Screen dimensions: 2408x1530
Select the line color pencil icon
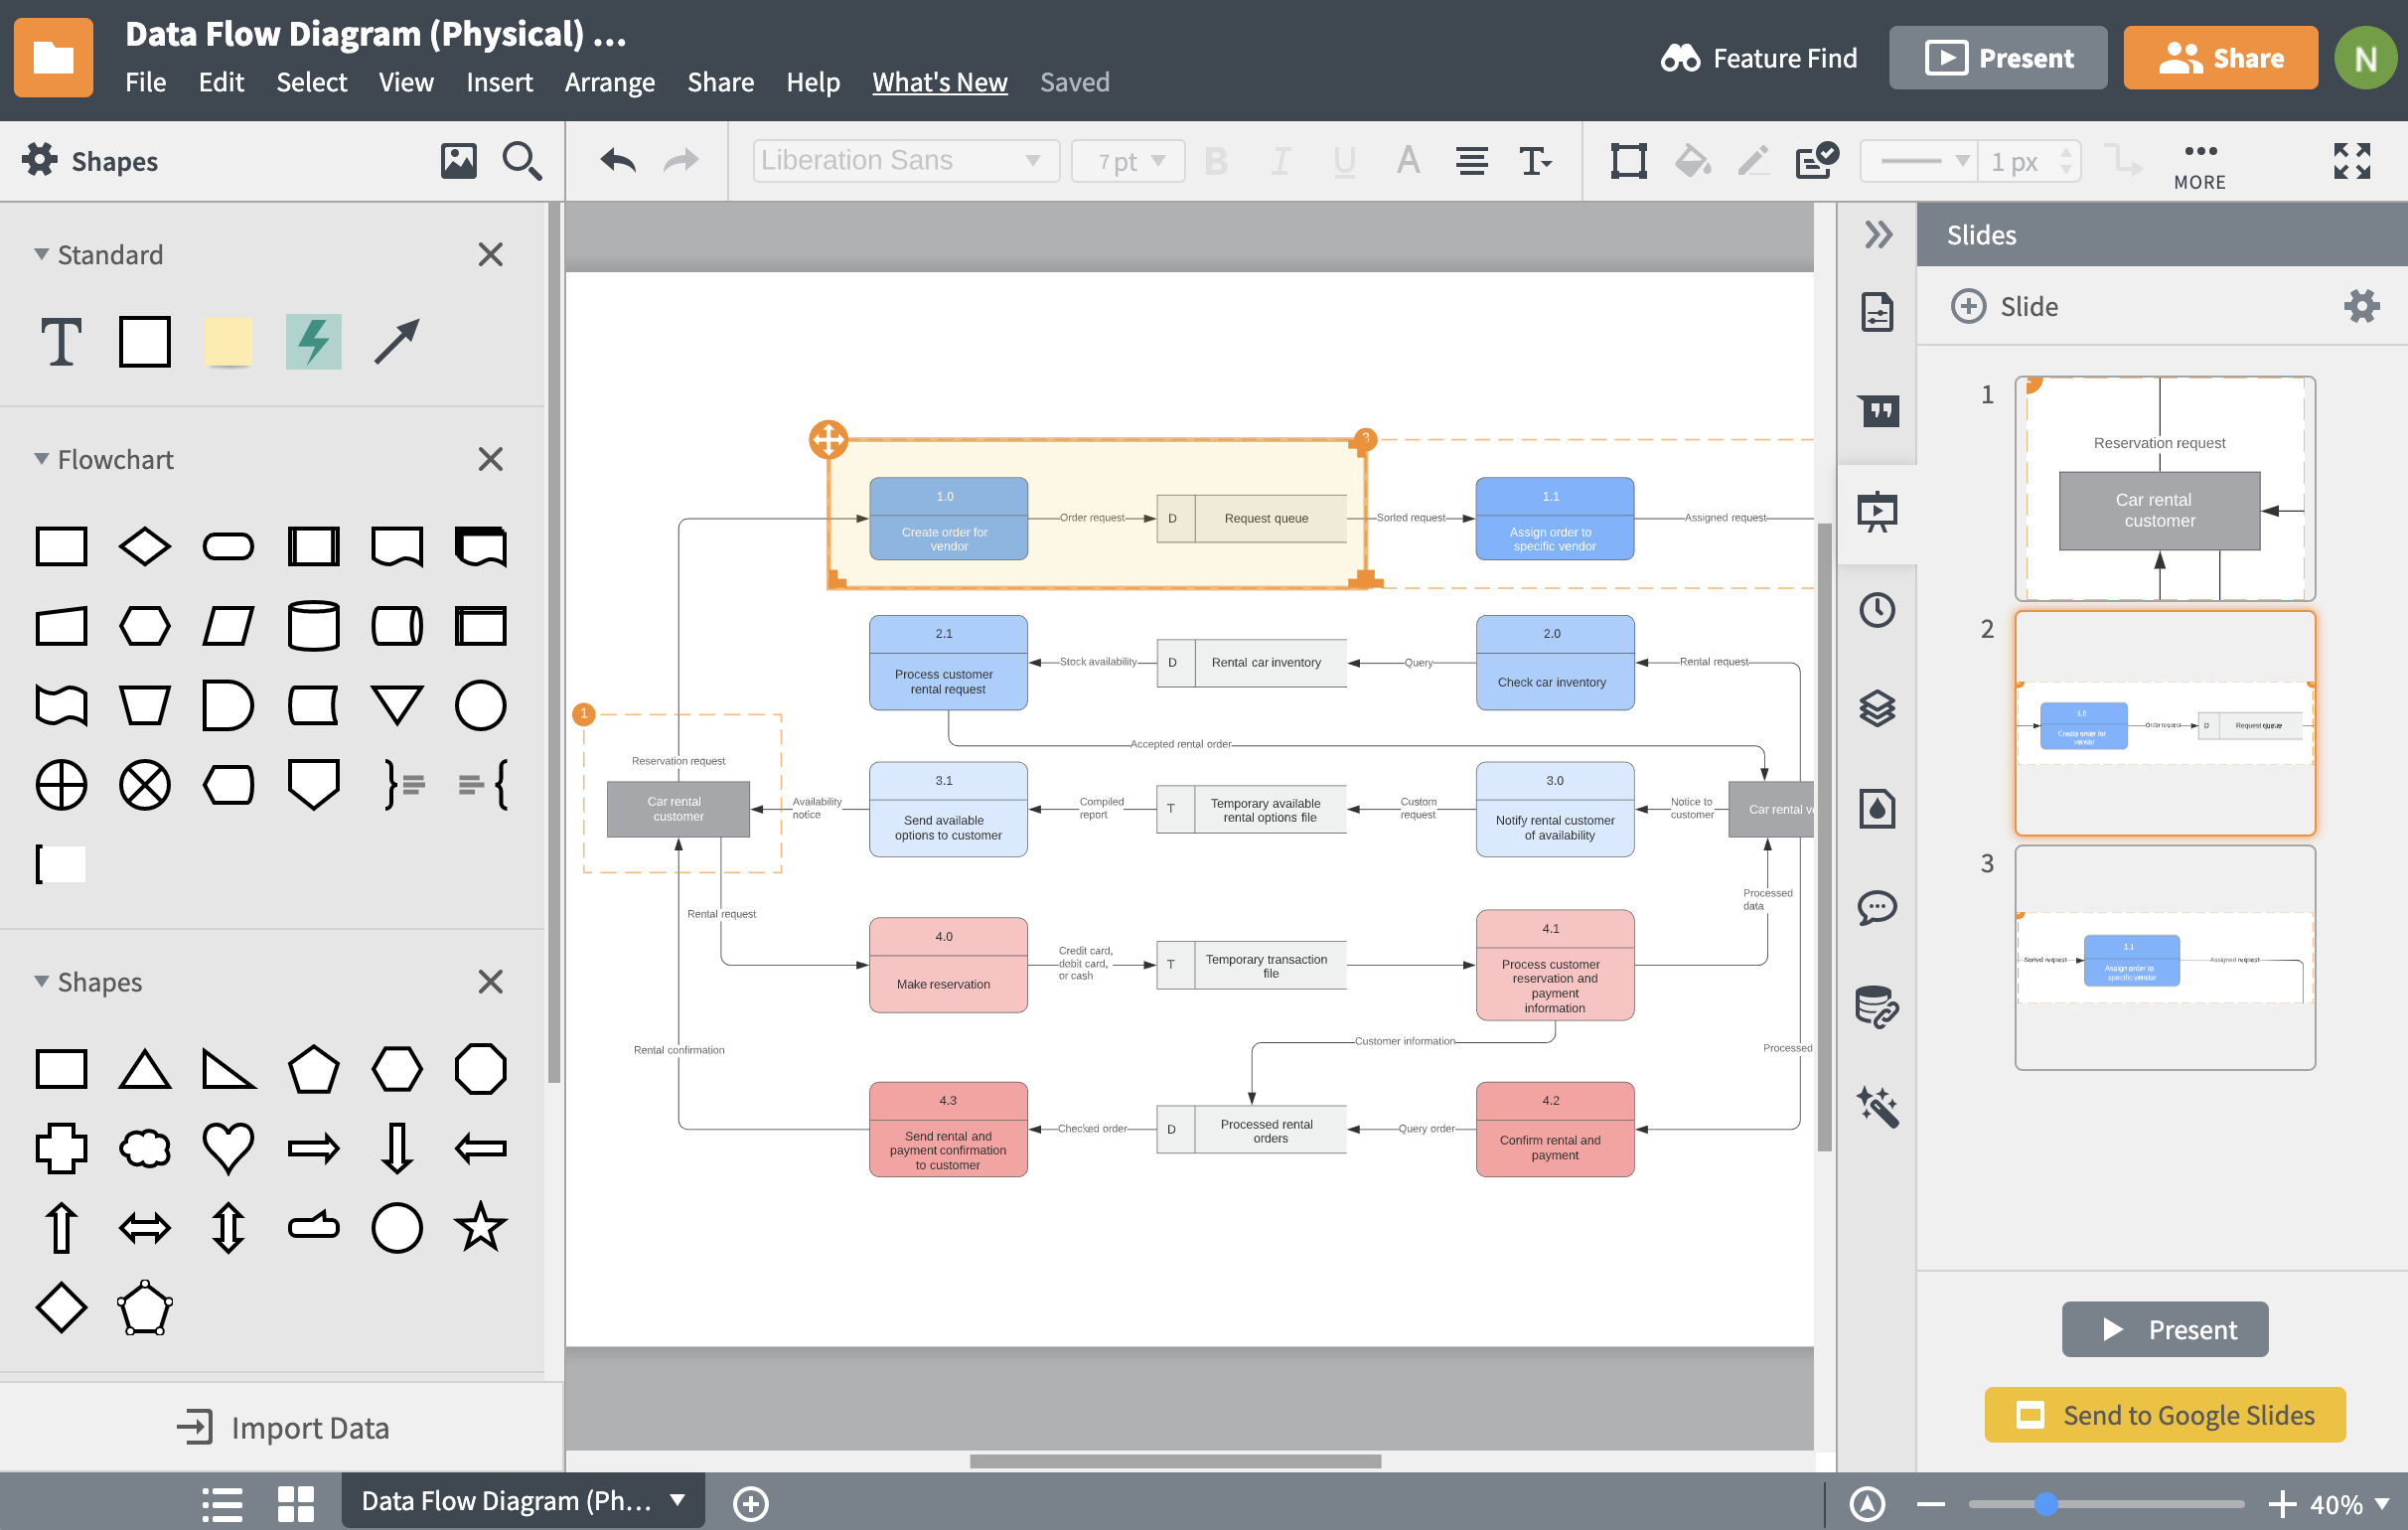pyautogui.click(x=1752, y=160)
